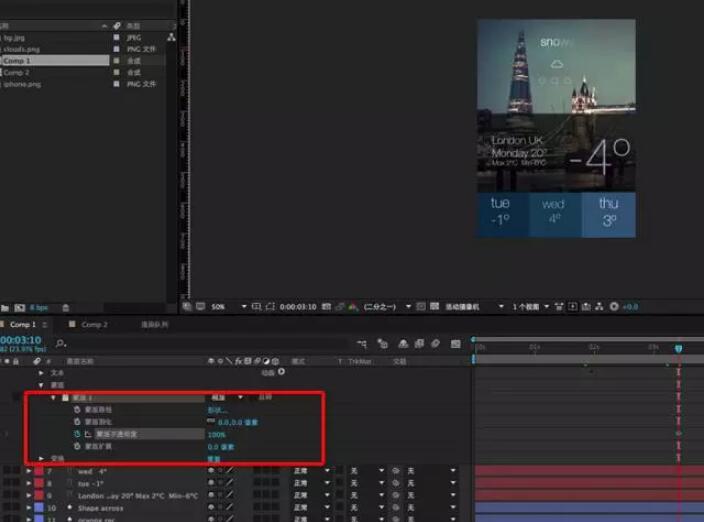Toggle stopwatch for mask expansion property
Image resolution: width=704 pixels, height=522 pixels.
coord(77,447)
